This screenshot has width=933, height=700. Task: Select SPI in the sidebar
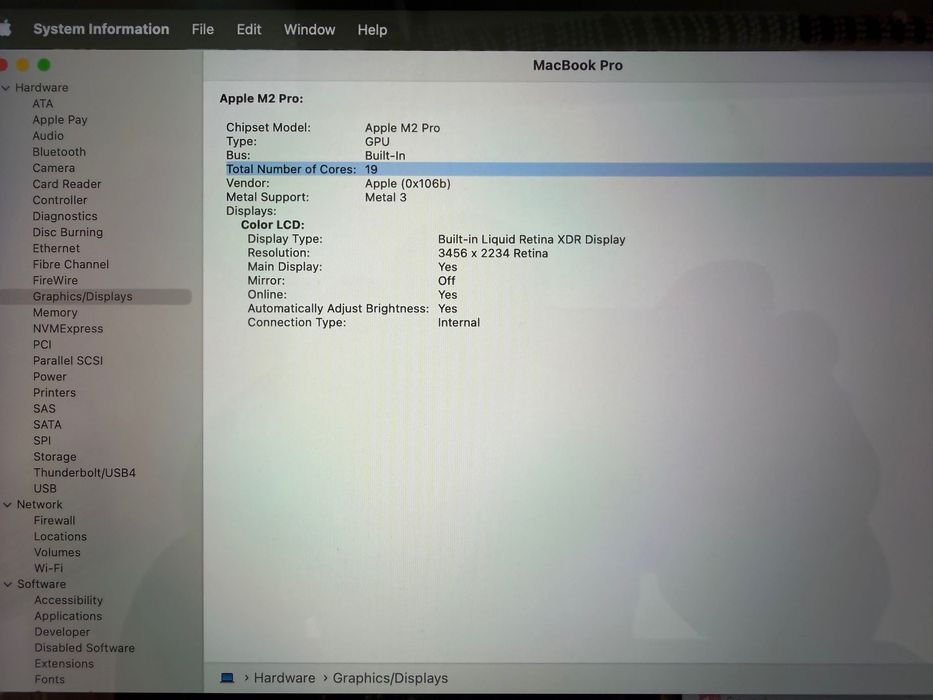click(x=42, y=440)
